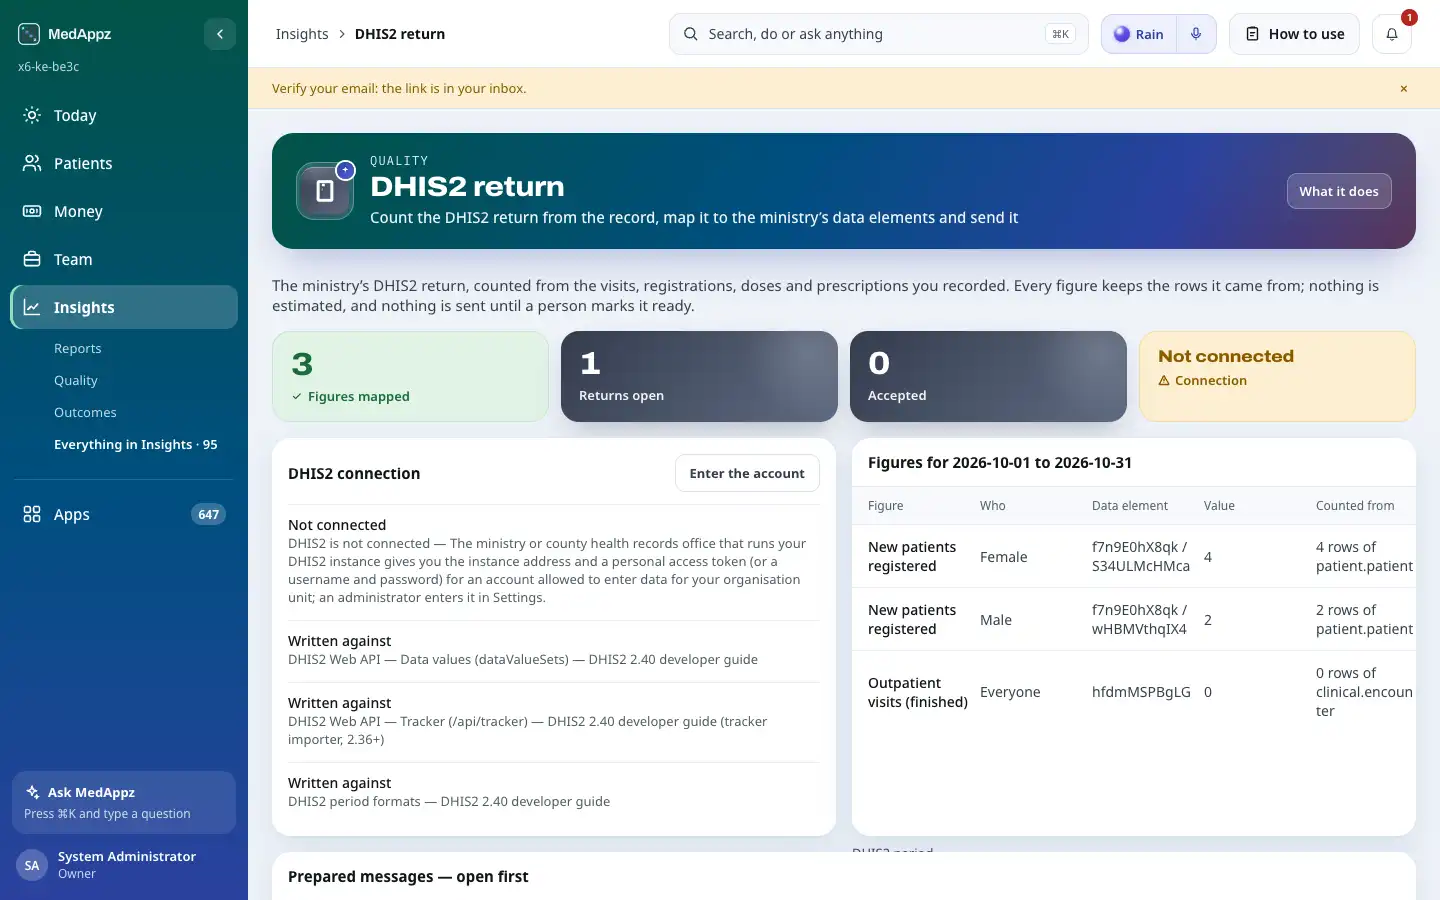The image size is (1440, 900).
Task: Open the SA user avatar
Action: [32, 865]
